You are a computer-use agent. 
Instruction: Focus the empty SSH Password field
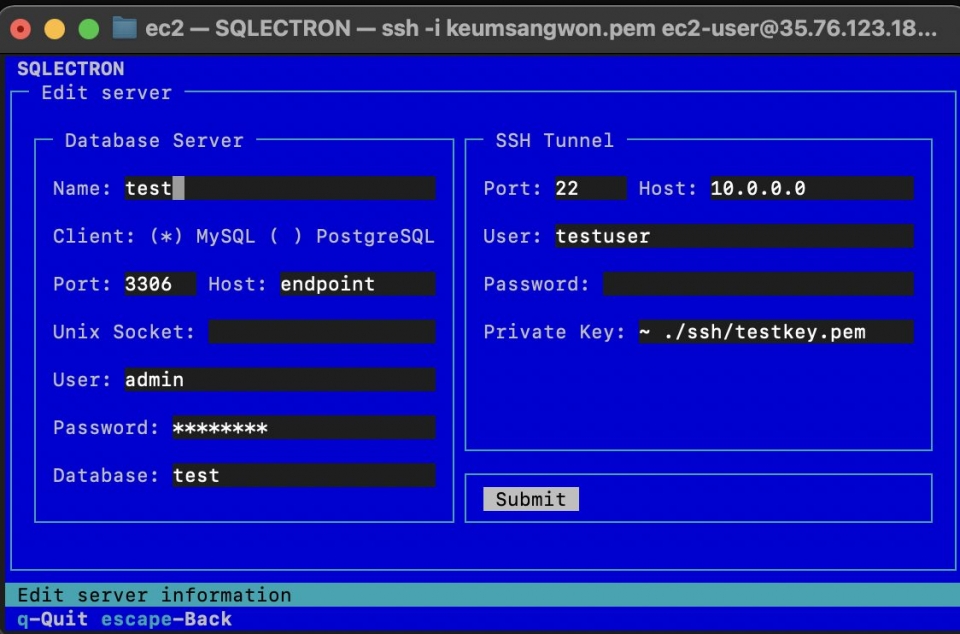click(x=758, y=284)
